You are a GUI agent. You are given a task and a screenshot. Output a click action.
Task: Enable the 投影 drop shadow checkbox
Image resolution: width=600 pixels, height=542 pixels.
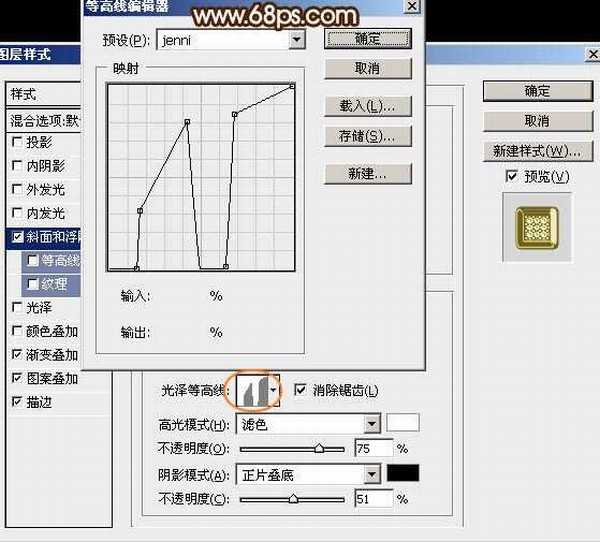click(17, 142)
